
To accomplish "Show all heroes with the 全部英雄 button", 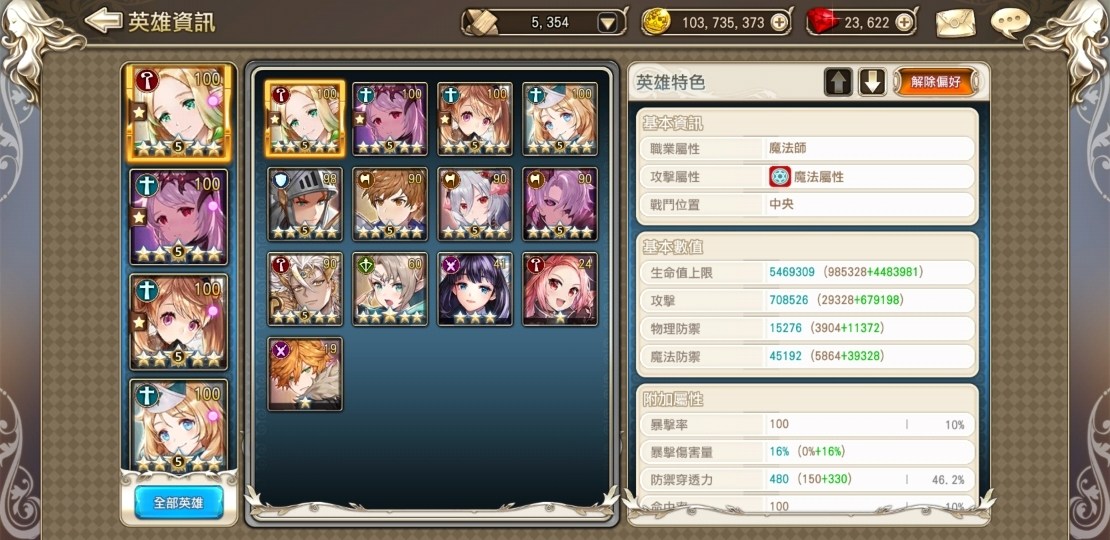I will [x=178, y=502].
